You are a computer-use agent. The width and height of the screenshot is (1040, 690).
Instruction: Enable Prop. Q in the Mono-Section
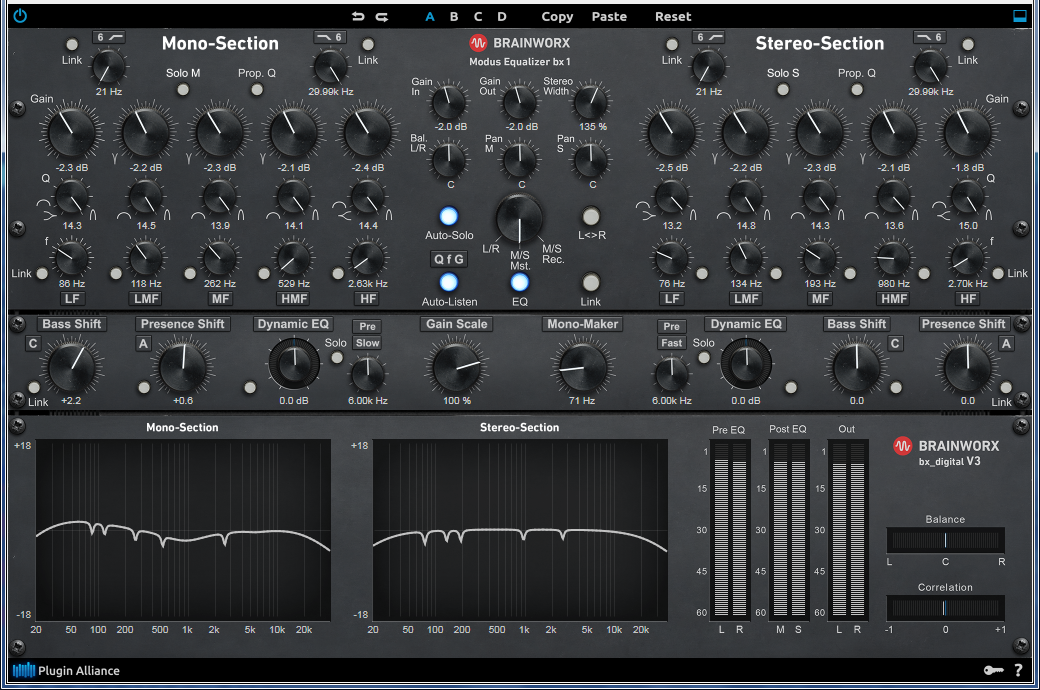pos(257,90)
